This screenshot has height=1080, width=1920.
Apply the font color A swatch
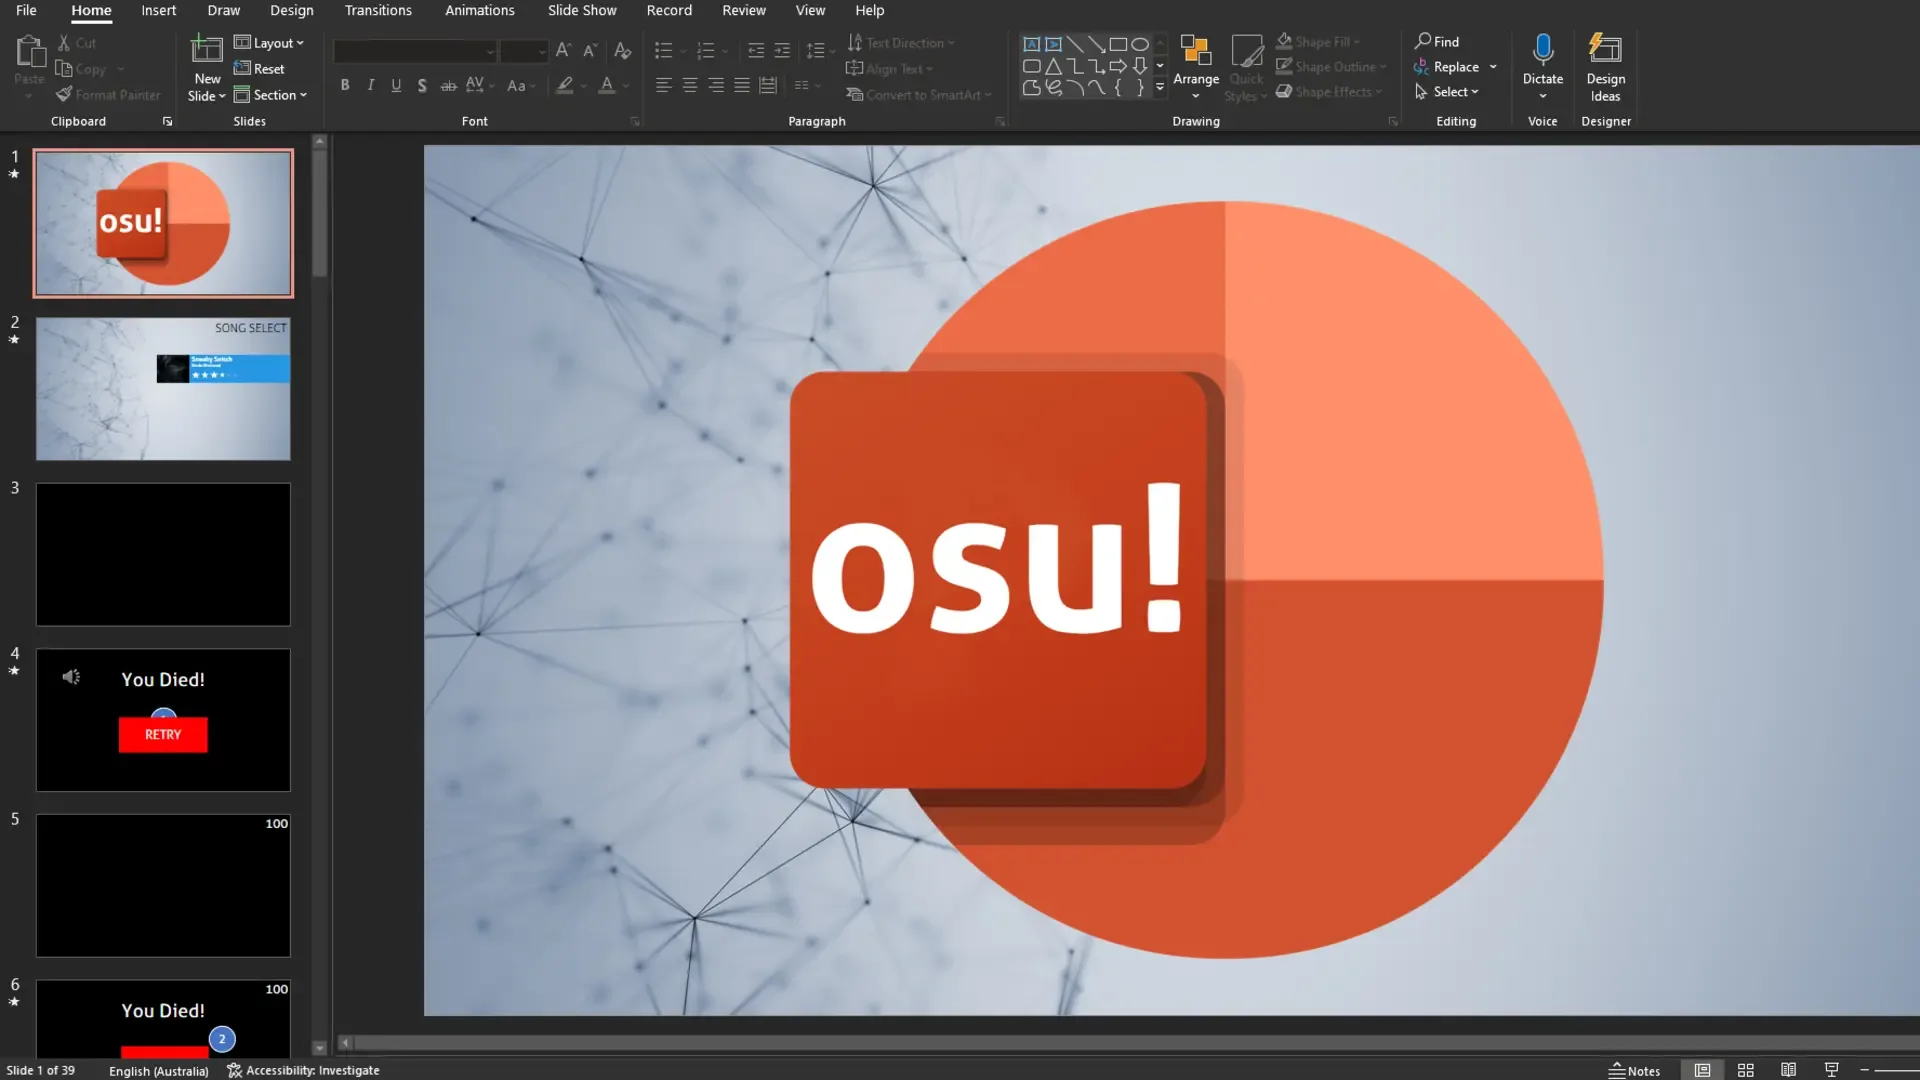coord(606,85)
